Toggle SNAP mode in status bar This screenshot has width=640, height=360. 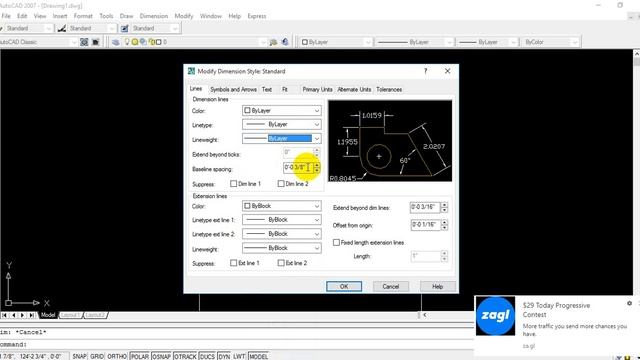point(79,356)
